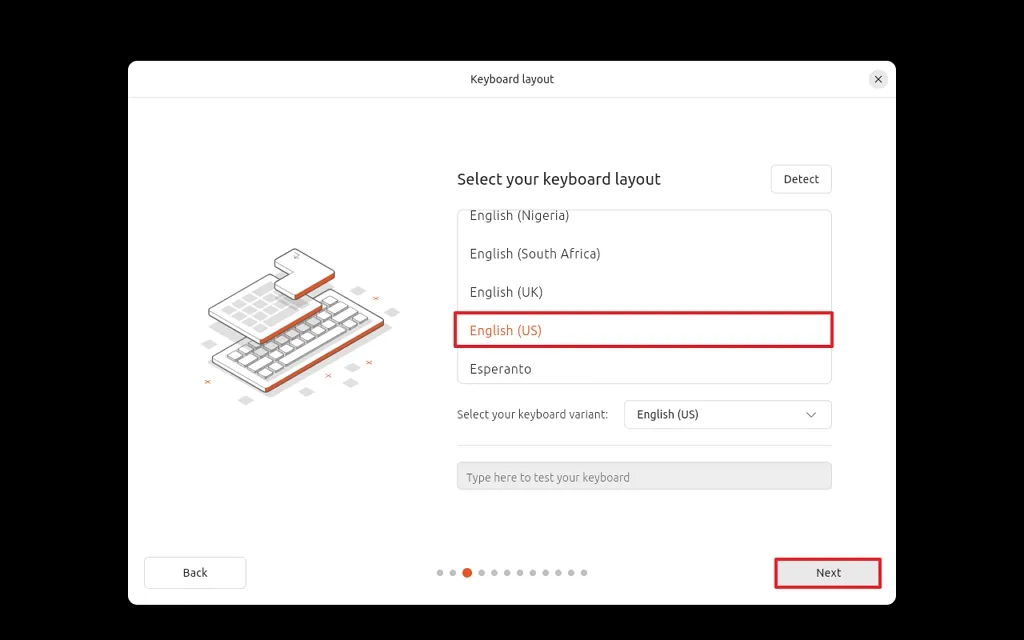The image size is (1024, 640).
Task: Choose the Esperanto keyboard layout
Action: 501,369
